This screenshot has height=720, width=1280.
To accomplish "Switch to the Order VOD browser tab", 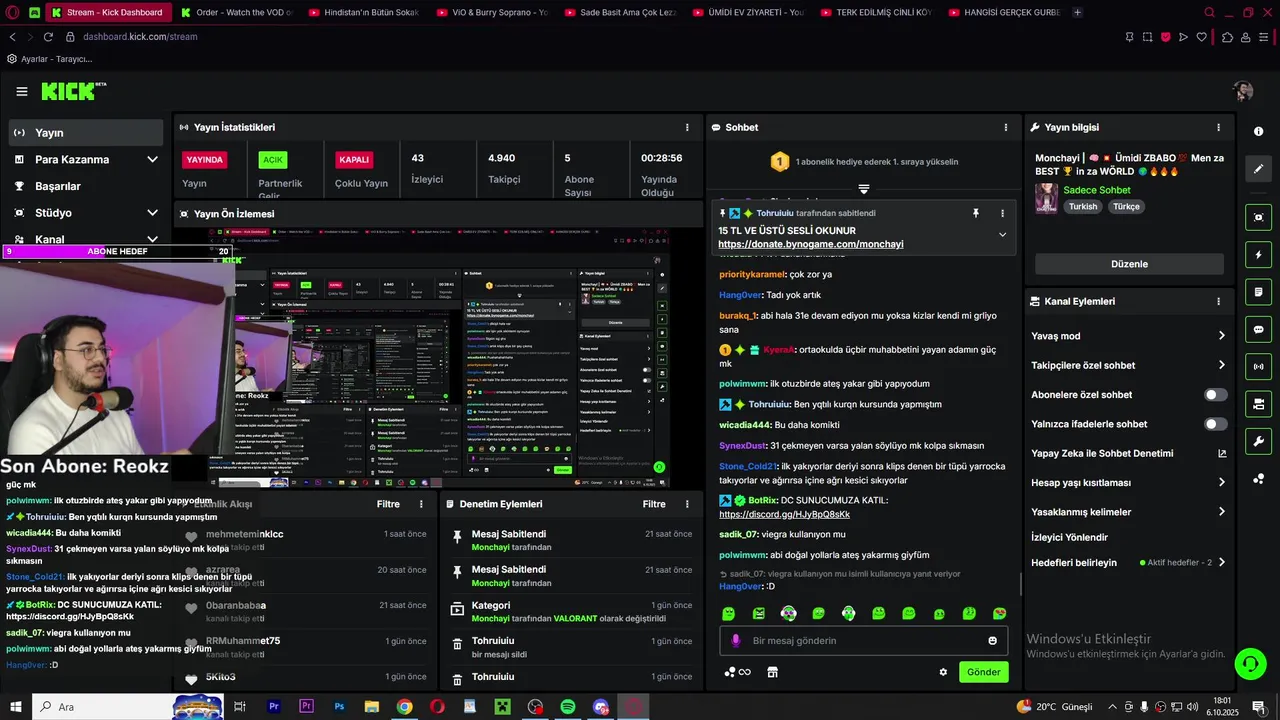I will coord(236,12).
